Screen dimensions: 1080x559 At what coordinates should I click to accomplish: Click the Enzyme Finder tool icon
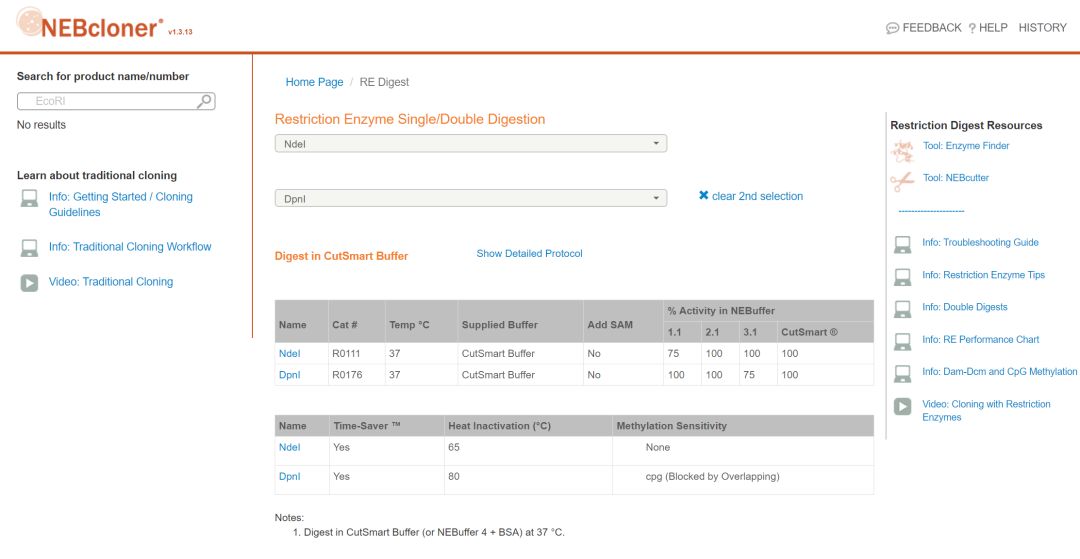[x=902, y=149]
